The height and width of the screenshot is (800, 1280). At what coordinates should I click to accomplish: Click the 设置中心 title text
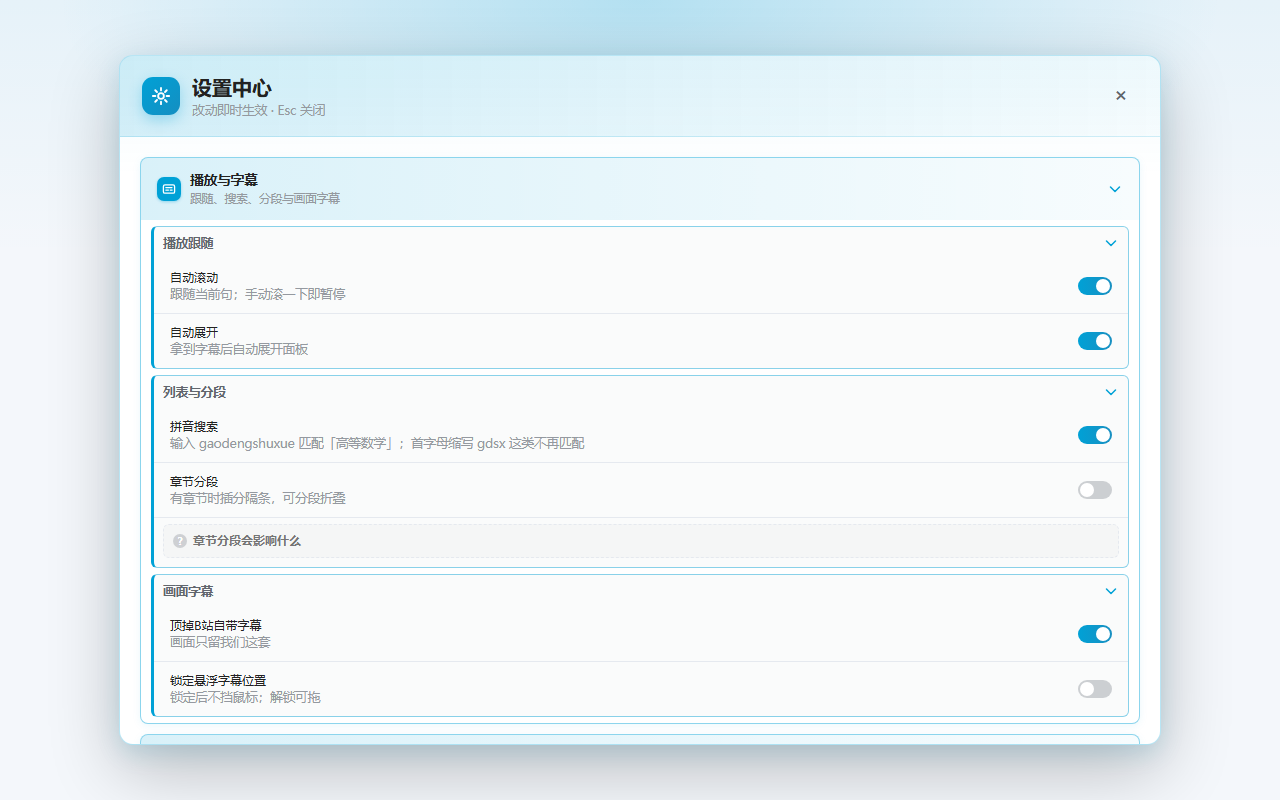pos(232,88)
